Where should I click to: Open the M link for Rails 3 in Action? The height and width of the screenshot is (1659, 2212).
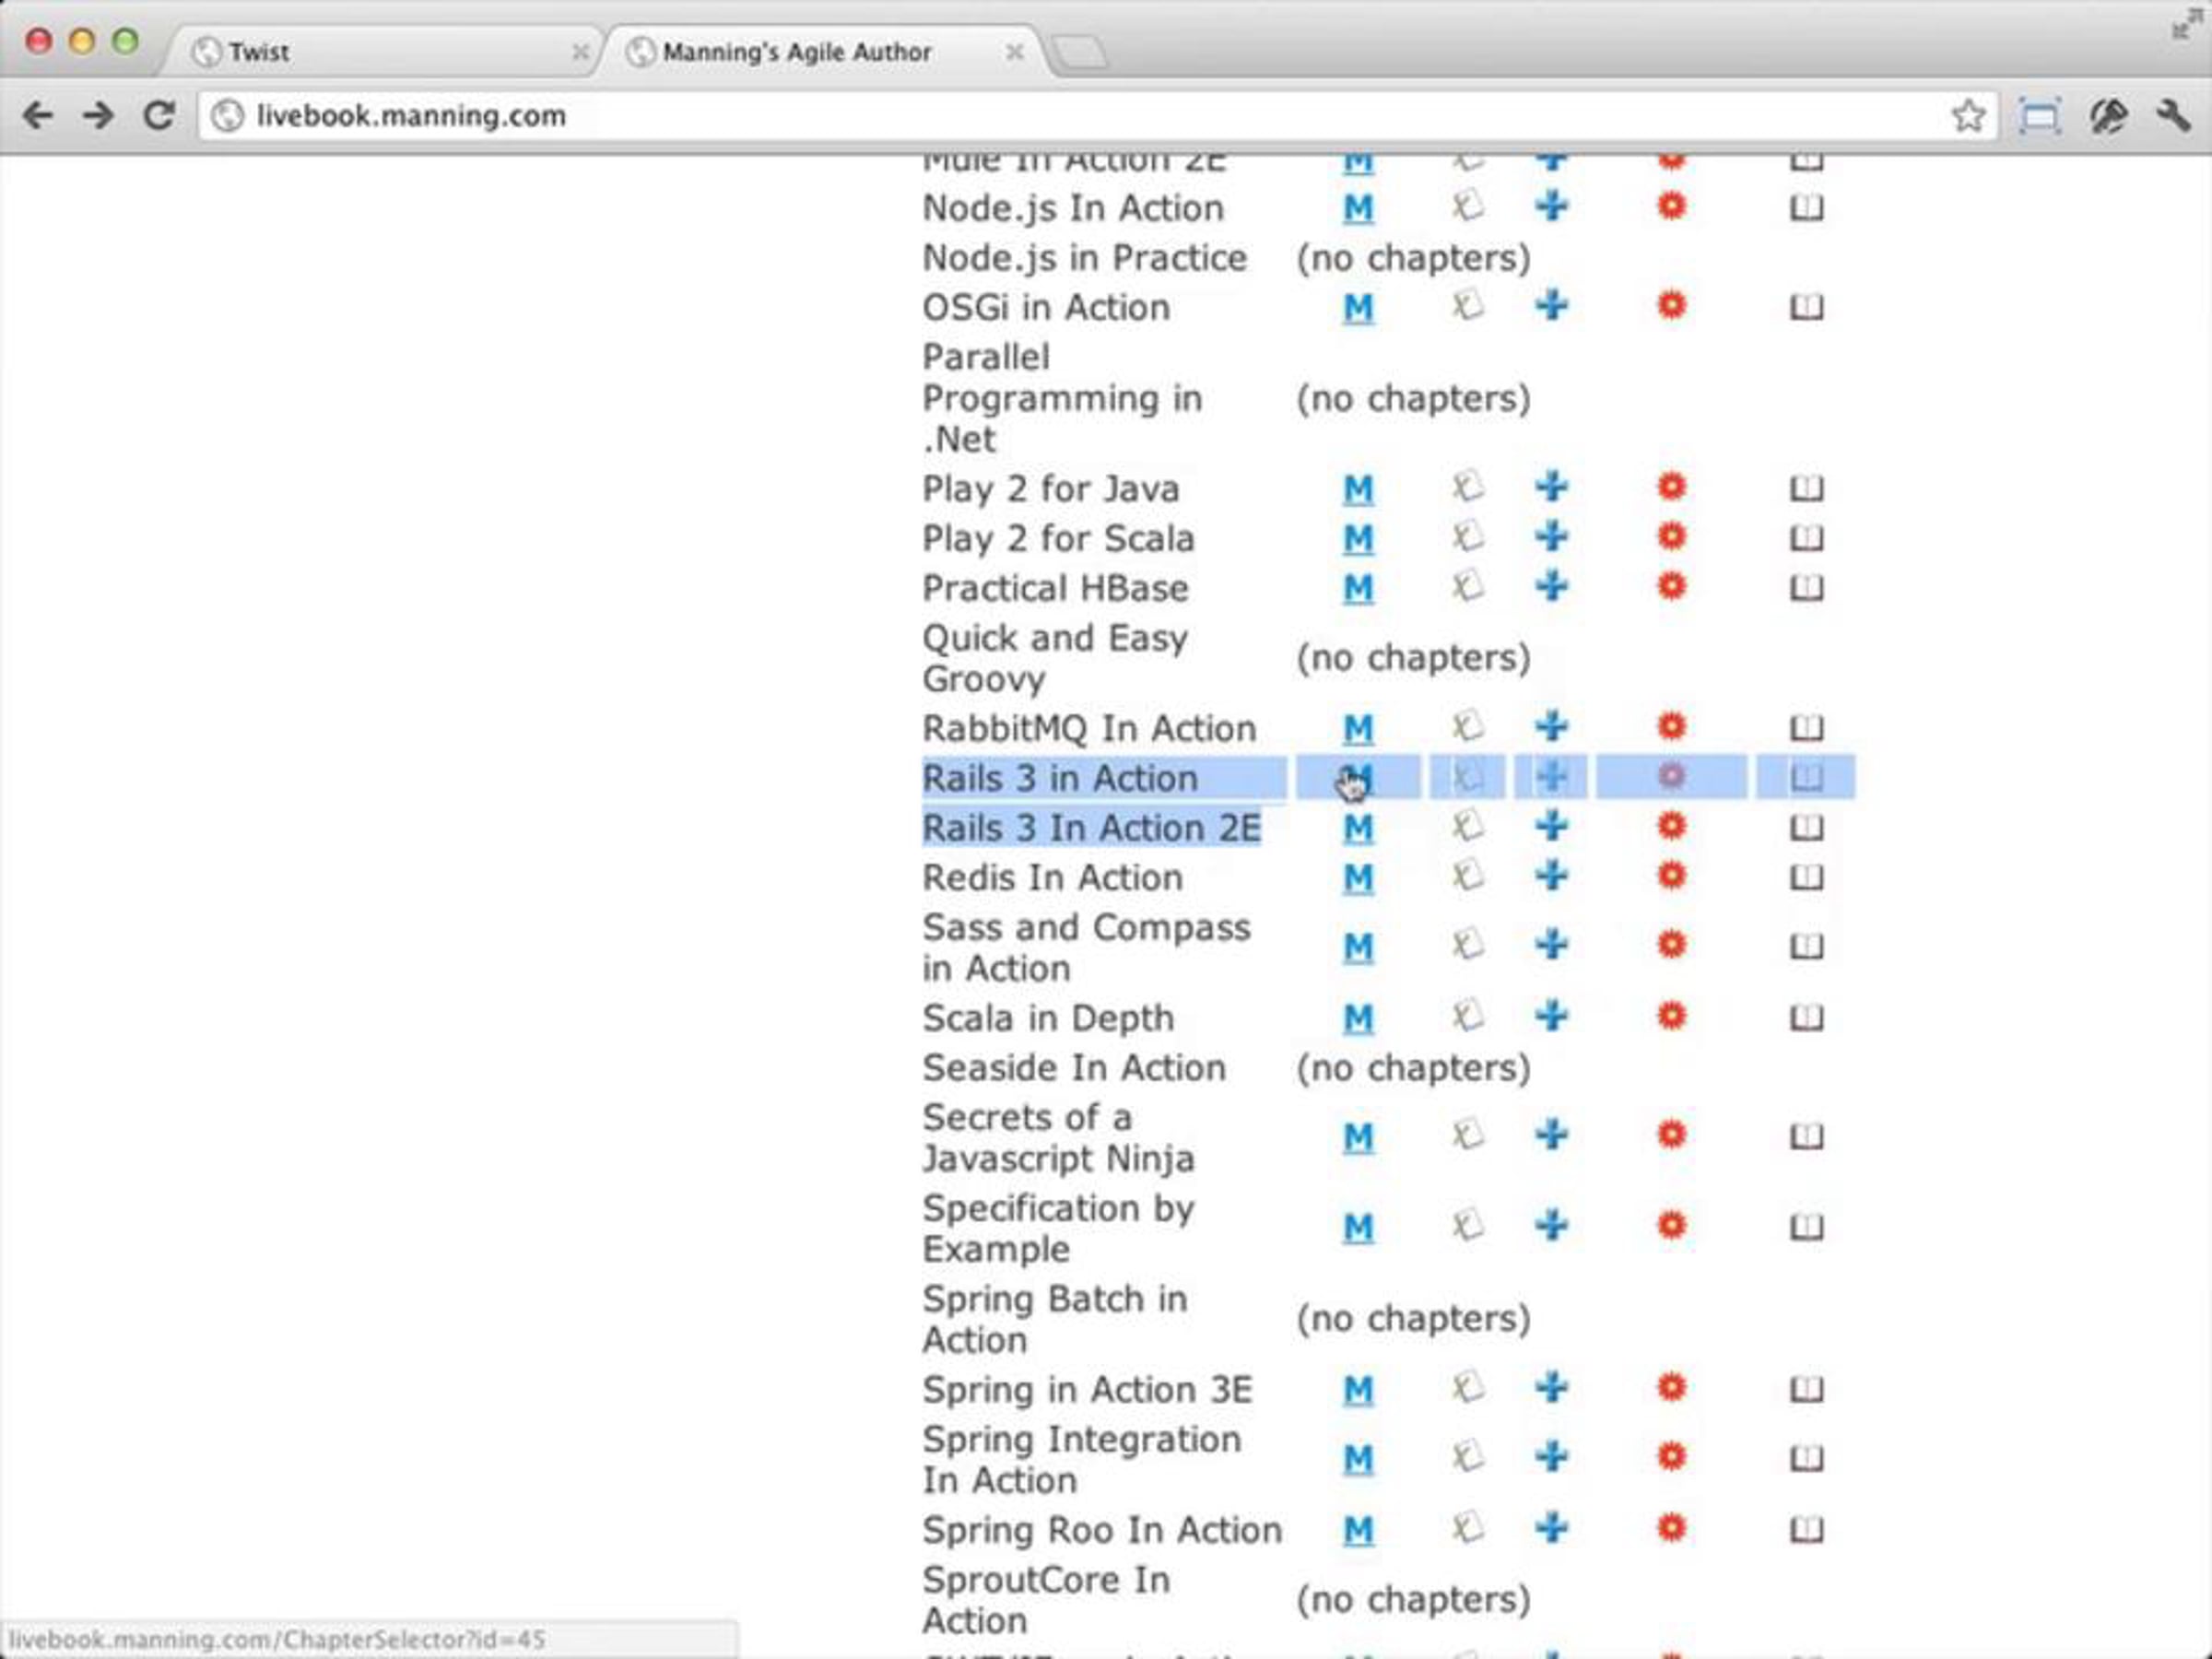(x=1357, y=778)
